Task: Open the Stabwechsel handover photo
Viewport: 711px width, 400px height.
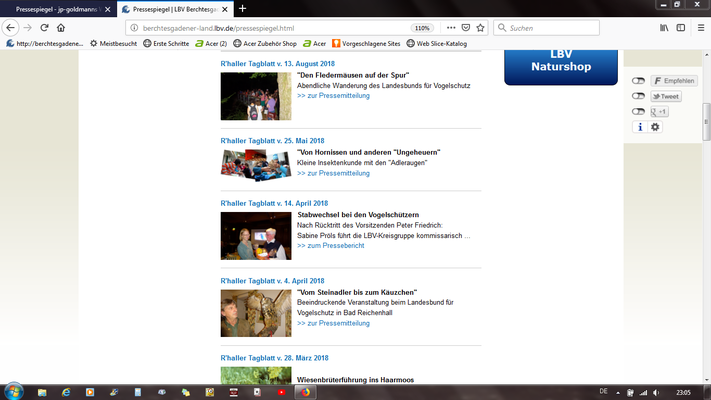Action: click(256, 236)
